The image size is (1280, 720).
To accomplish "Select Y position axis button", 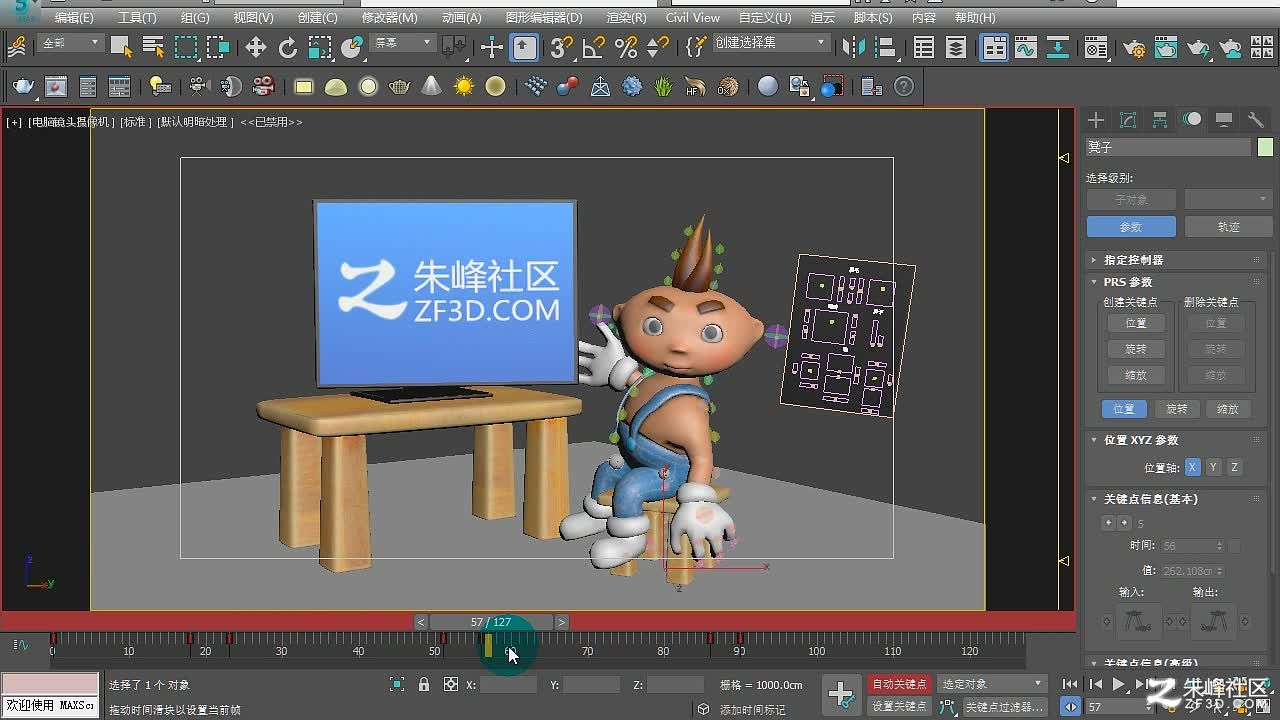I will coord(1213,467).
